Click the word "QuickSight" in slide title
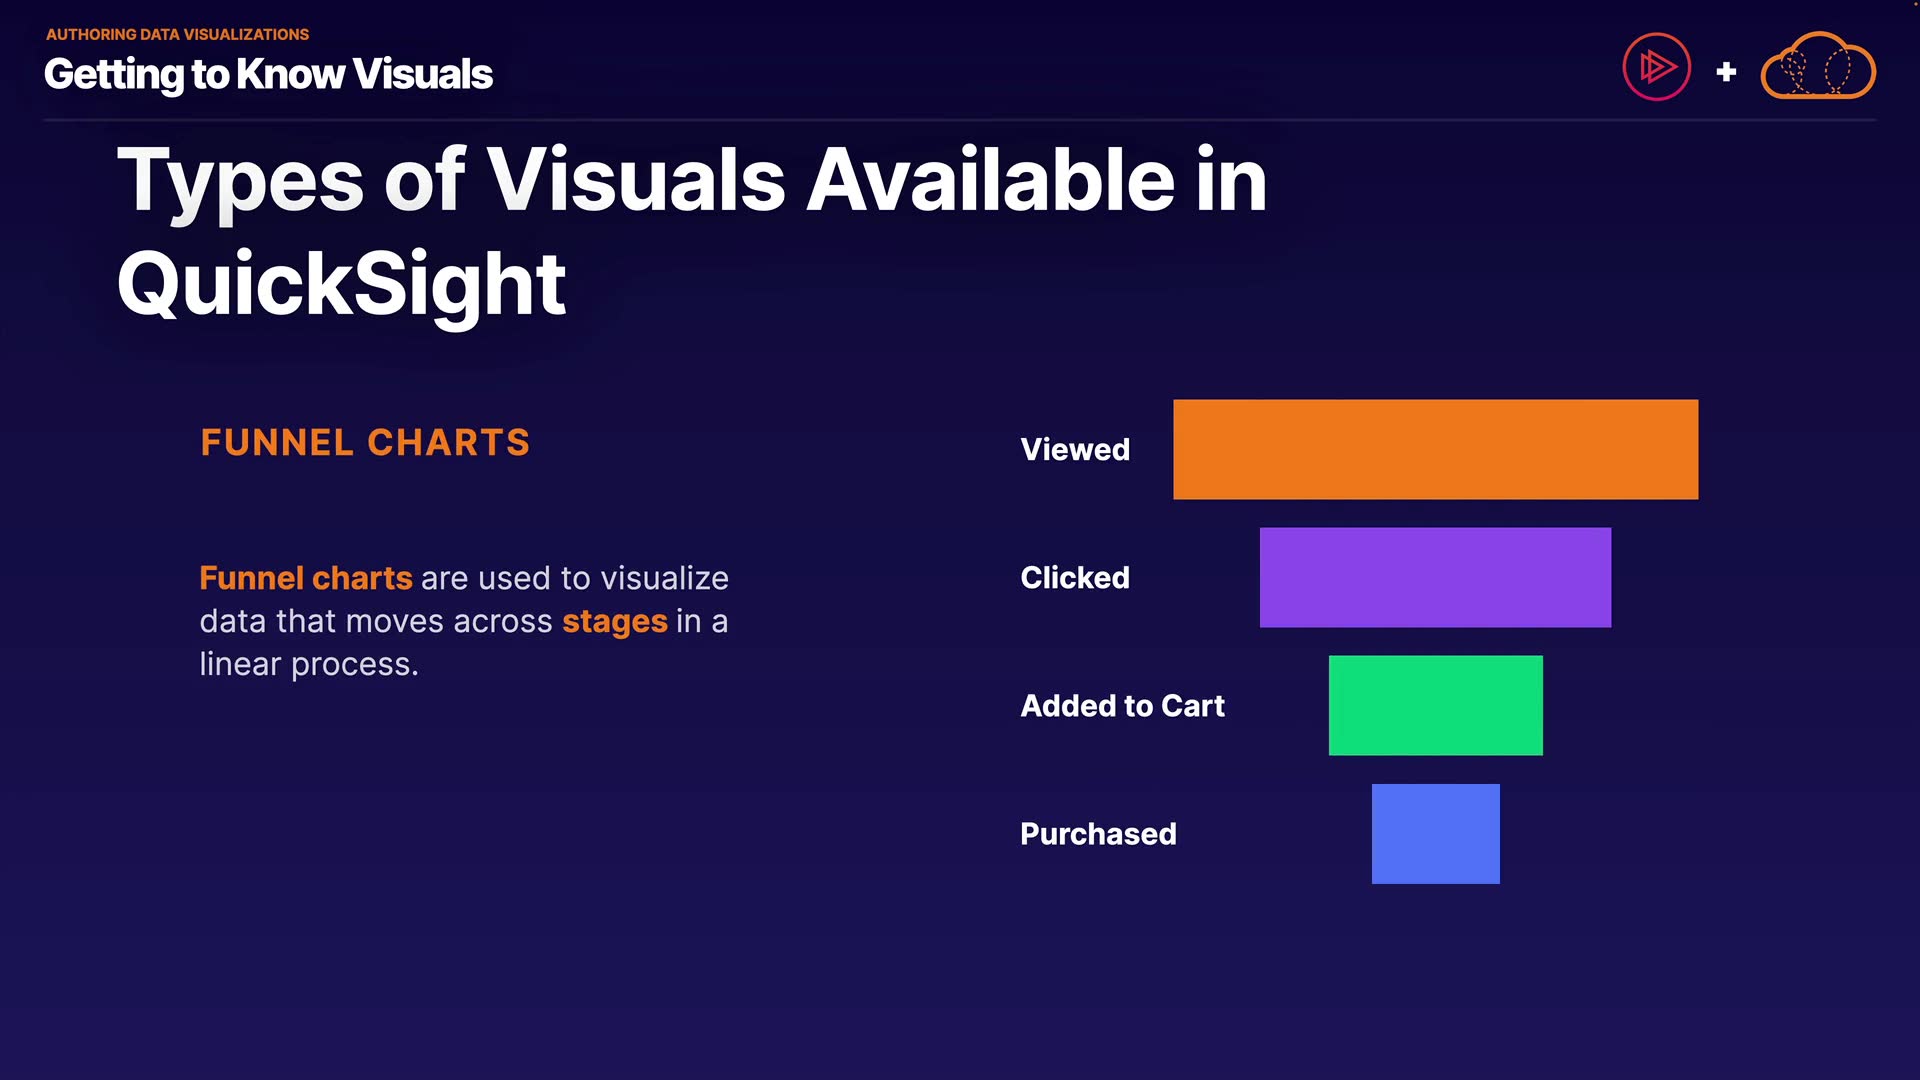This screenshot has width=1920, height=1080. click(x=341, y=284)
